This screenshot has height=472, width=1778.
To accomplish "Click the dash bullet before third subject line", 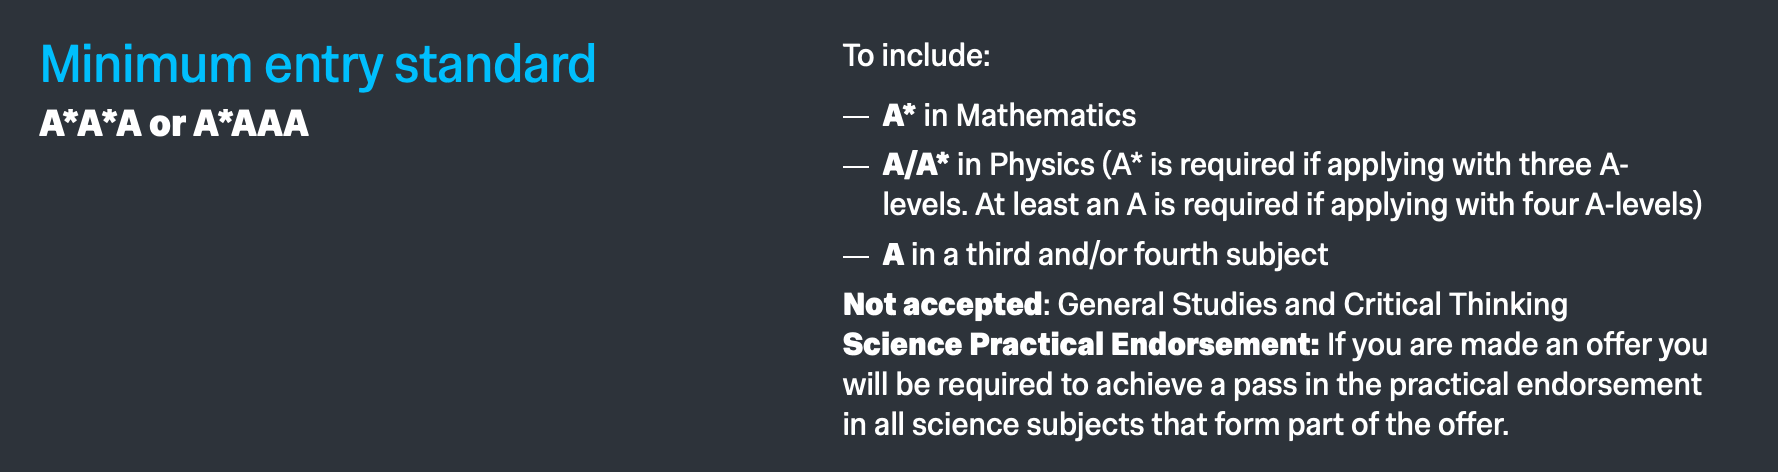I will (855, 255).
